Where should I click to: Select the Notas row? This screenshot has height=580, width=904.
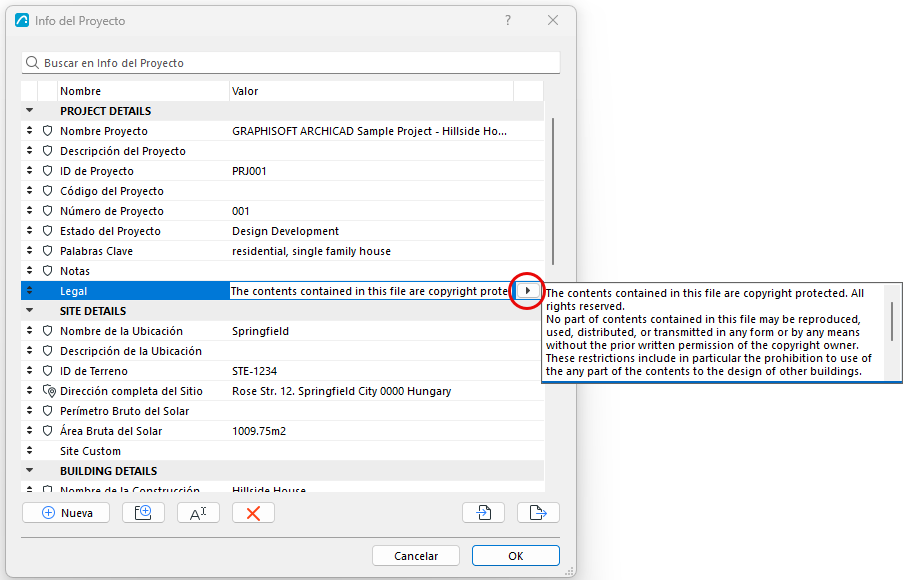(x=282, y=271)
